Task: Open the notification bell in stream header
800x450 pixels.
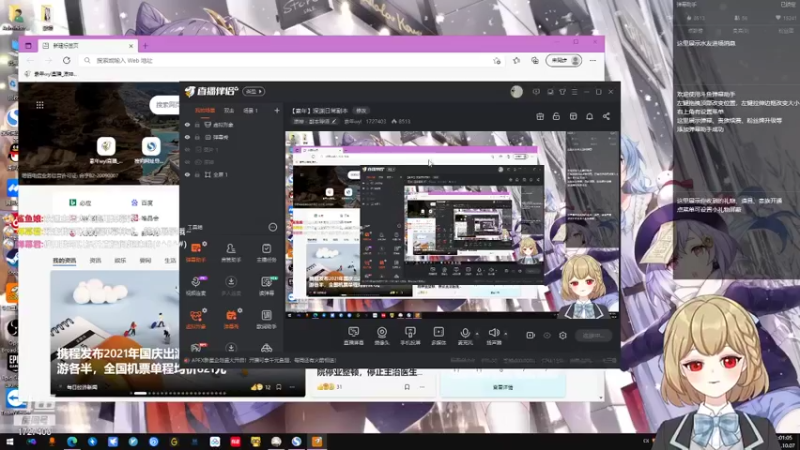Action: click(589, 116)
